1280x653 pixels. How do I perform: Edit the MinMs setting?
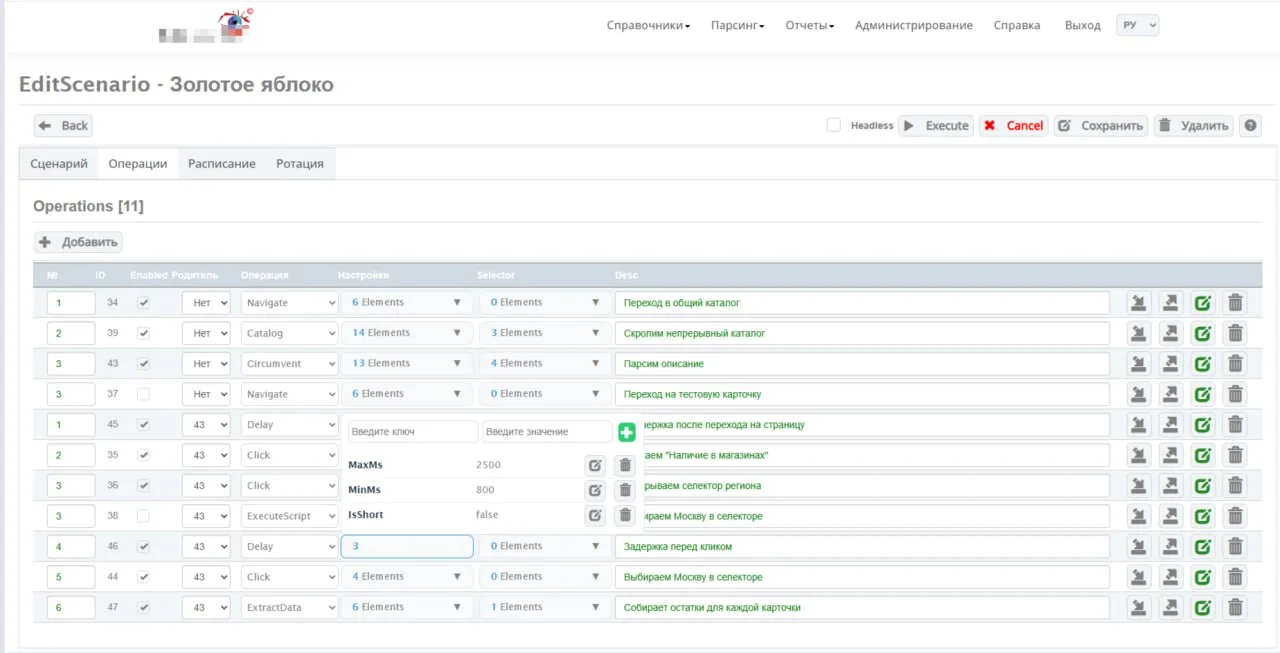tap(595, 490)
